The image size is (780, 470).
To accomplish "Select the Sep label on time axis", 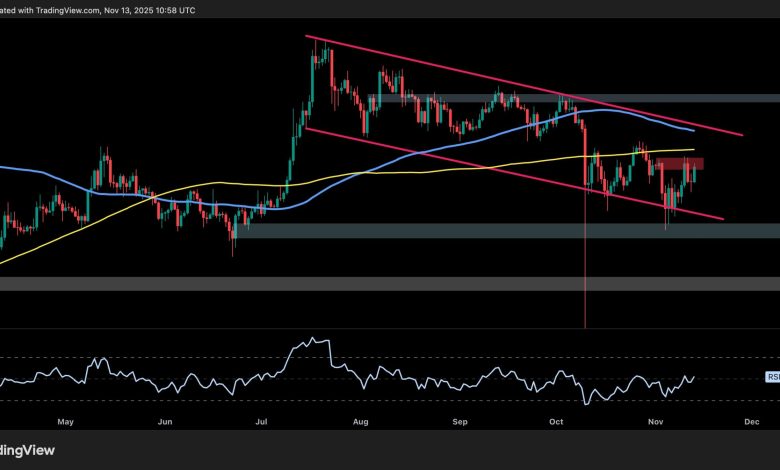I will coord(459,422).
